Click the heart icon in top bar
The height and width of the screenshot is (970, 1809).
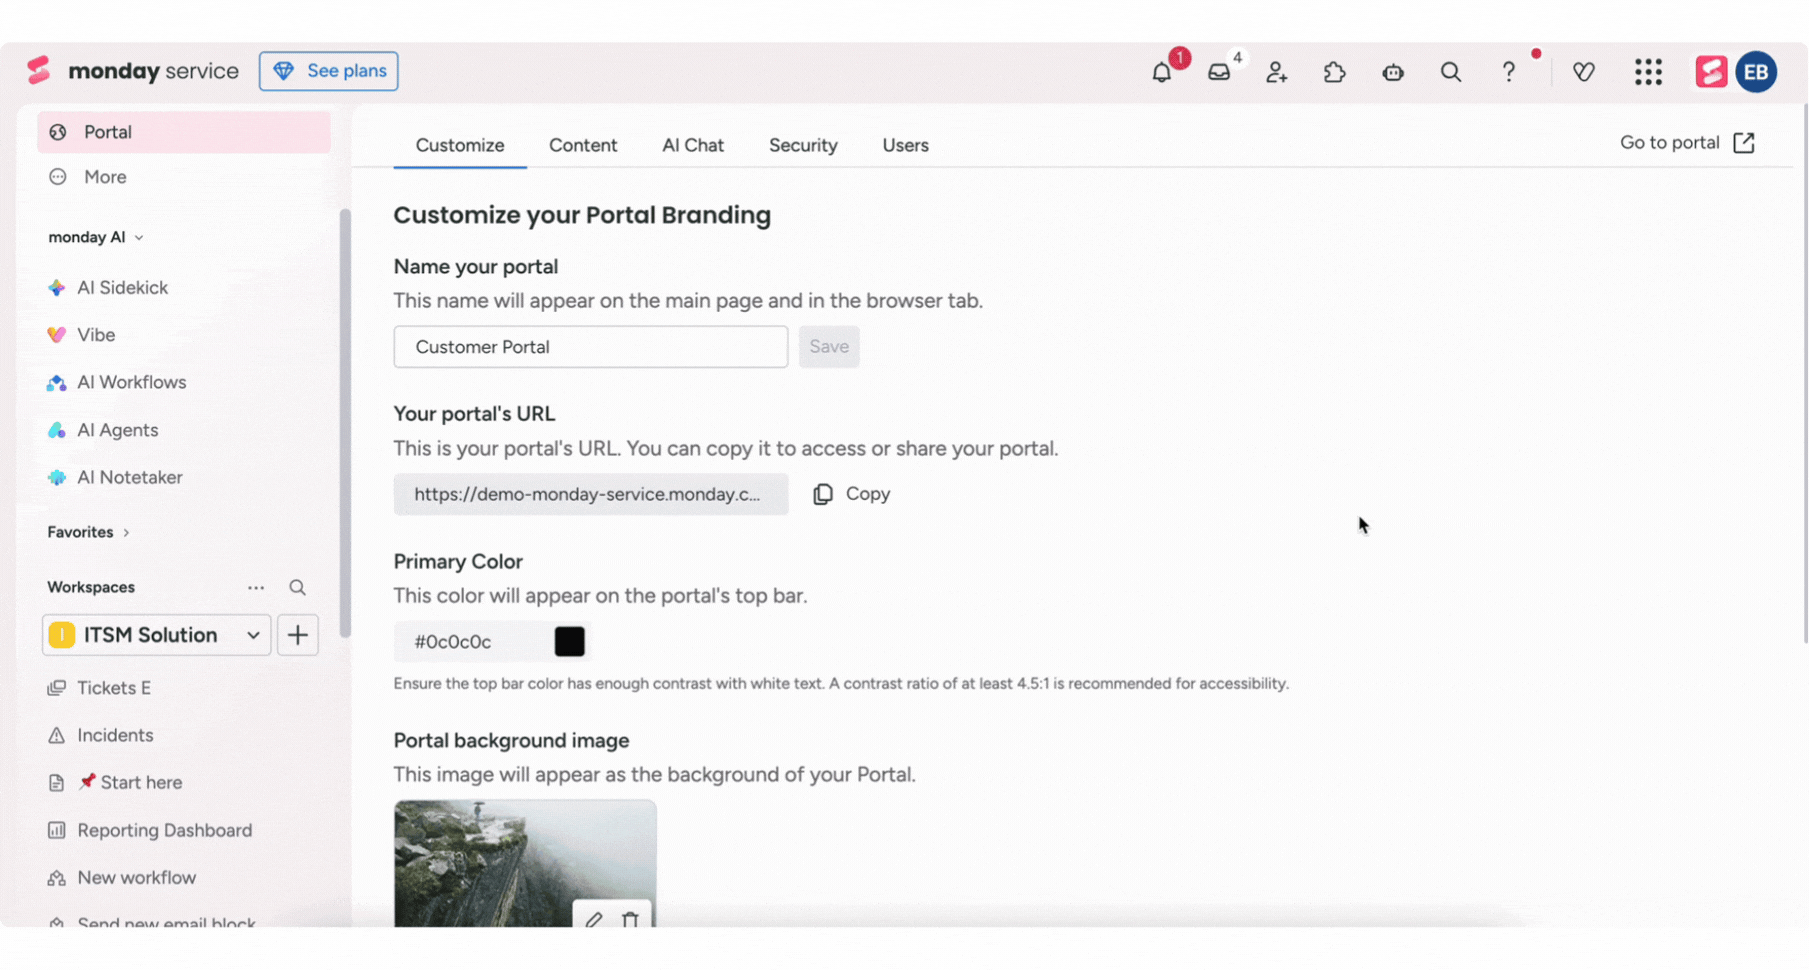pos(1583,72)
